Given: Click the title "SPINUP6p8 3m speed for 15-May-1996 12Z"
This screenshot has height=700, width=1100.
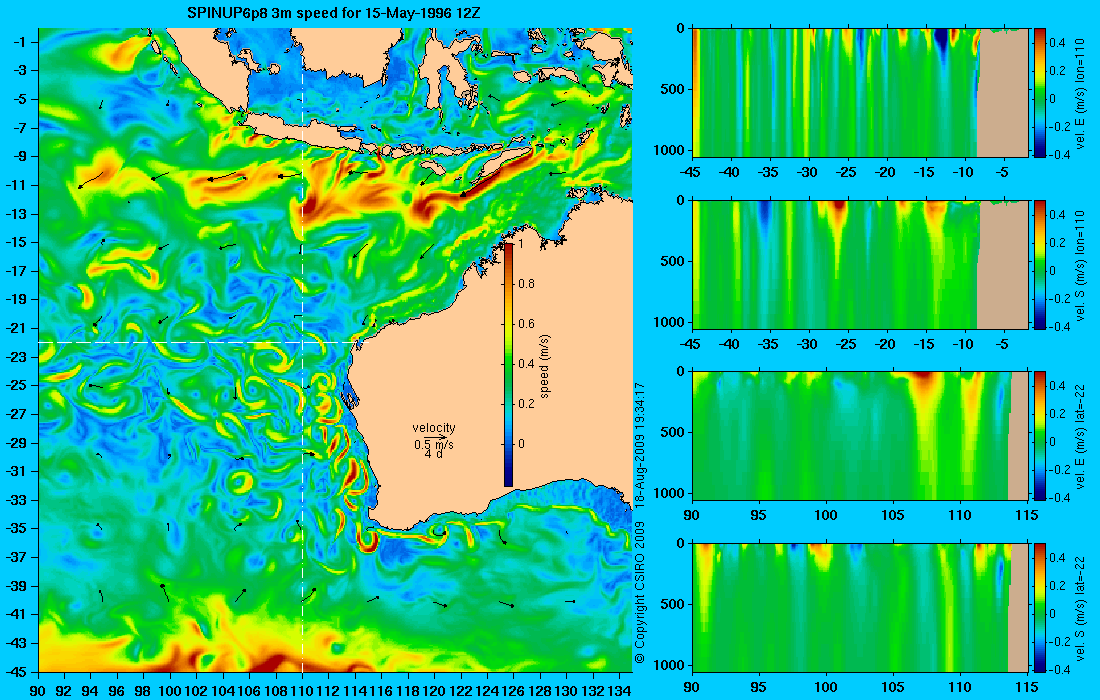Looking at the screenshot, I should pyautogui.click(x=334, y=13).
